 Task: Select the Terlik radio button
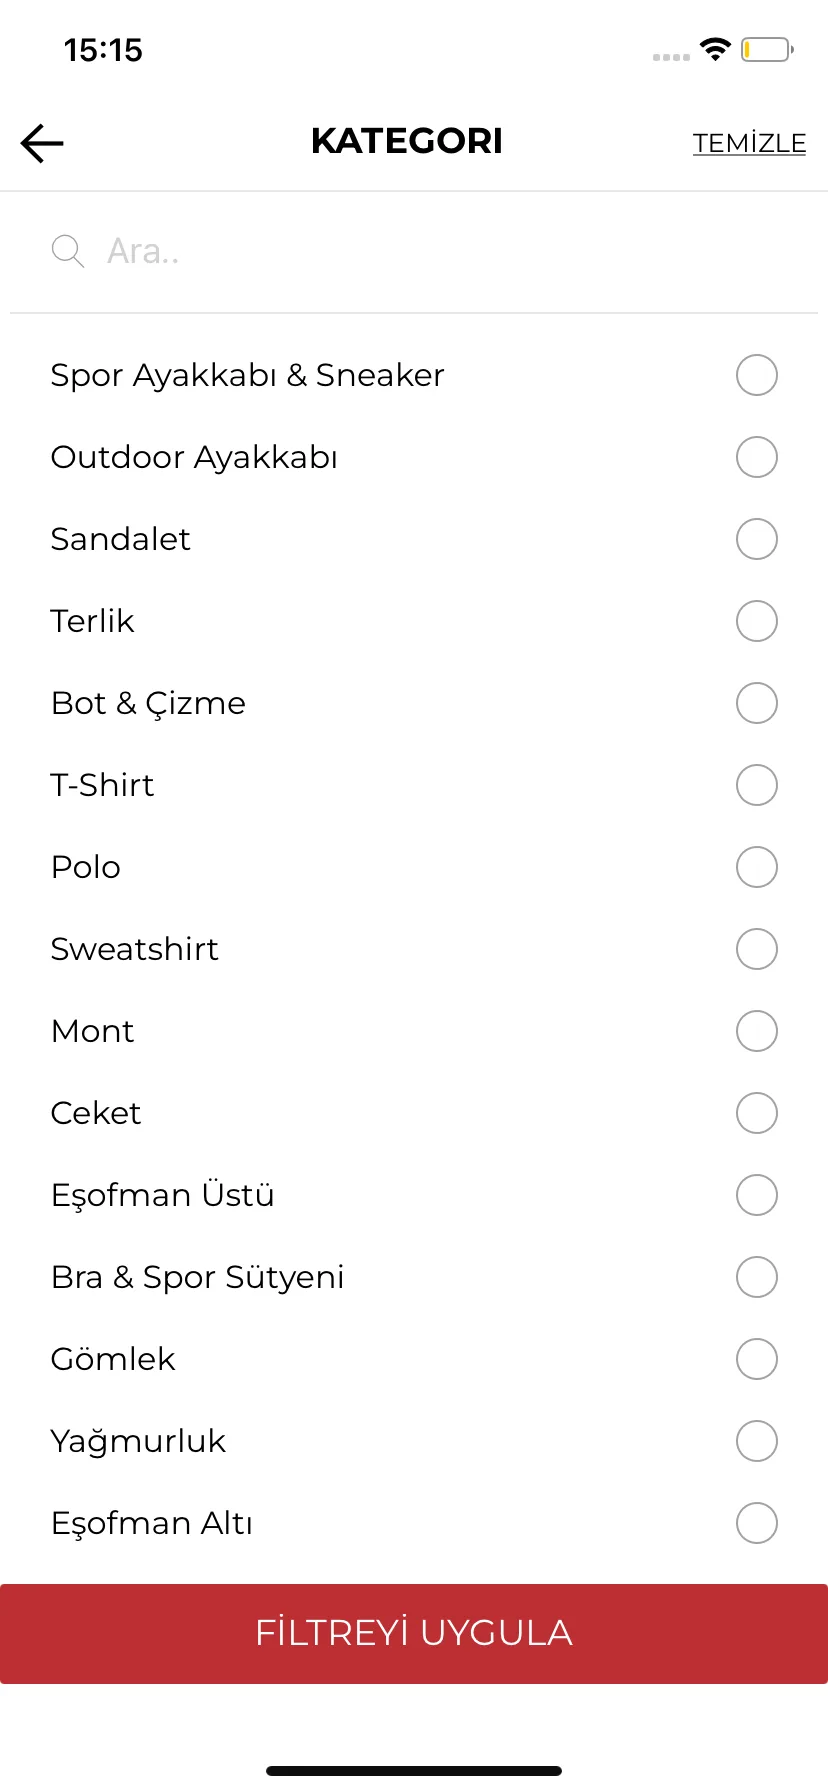coord(757,621)
